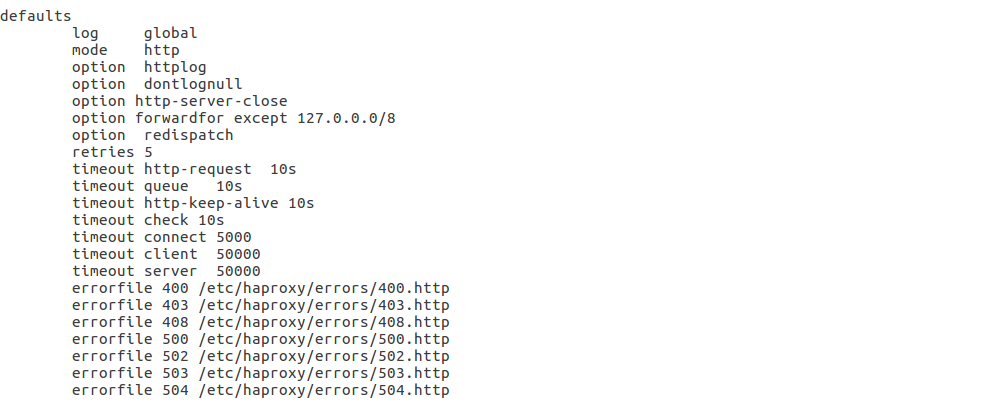1002x409 pixels.
Task: Click the word "defaults" heading
Action: click(36, 16)
